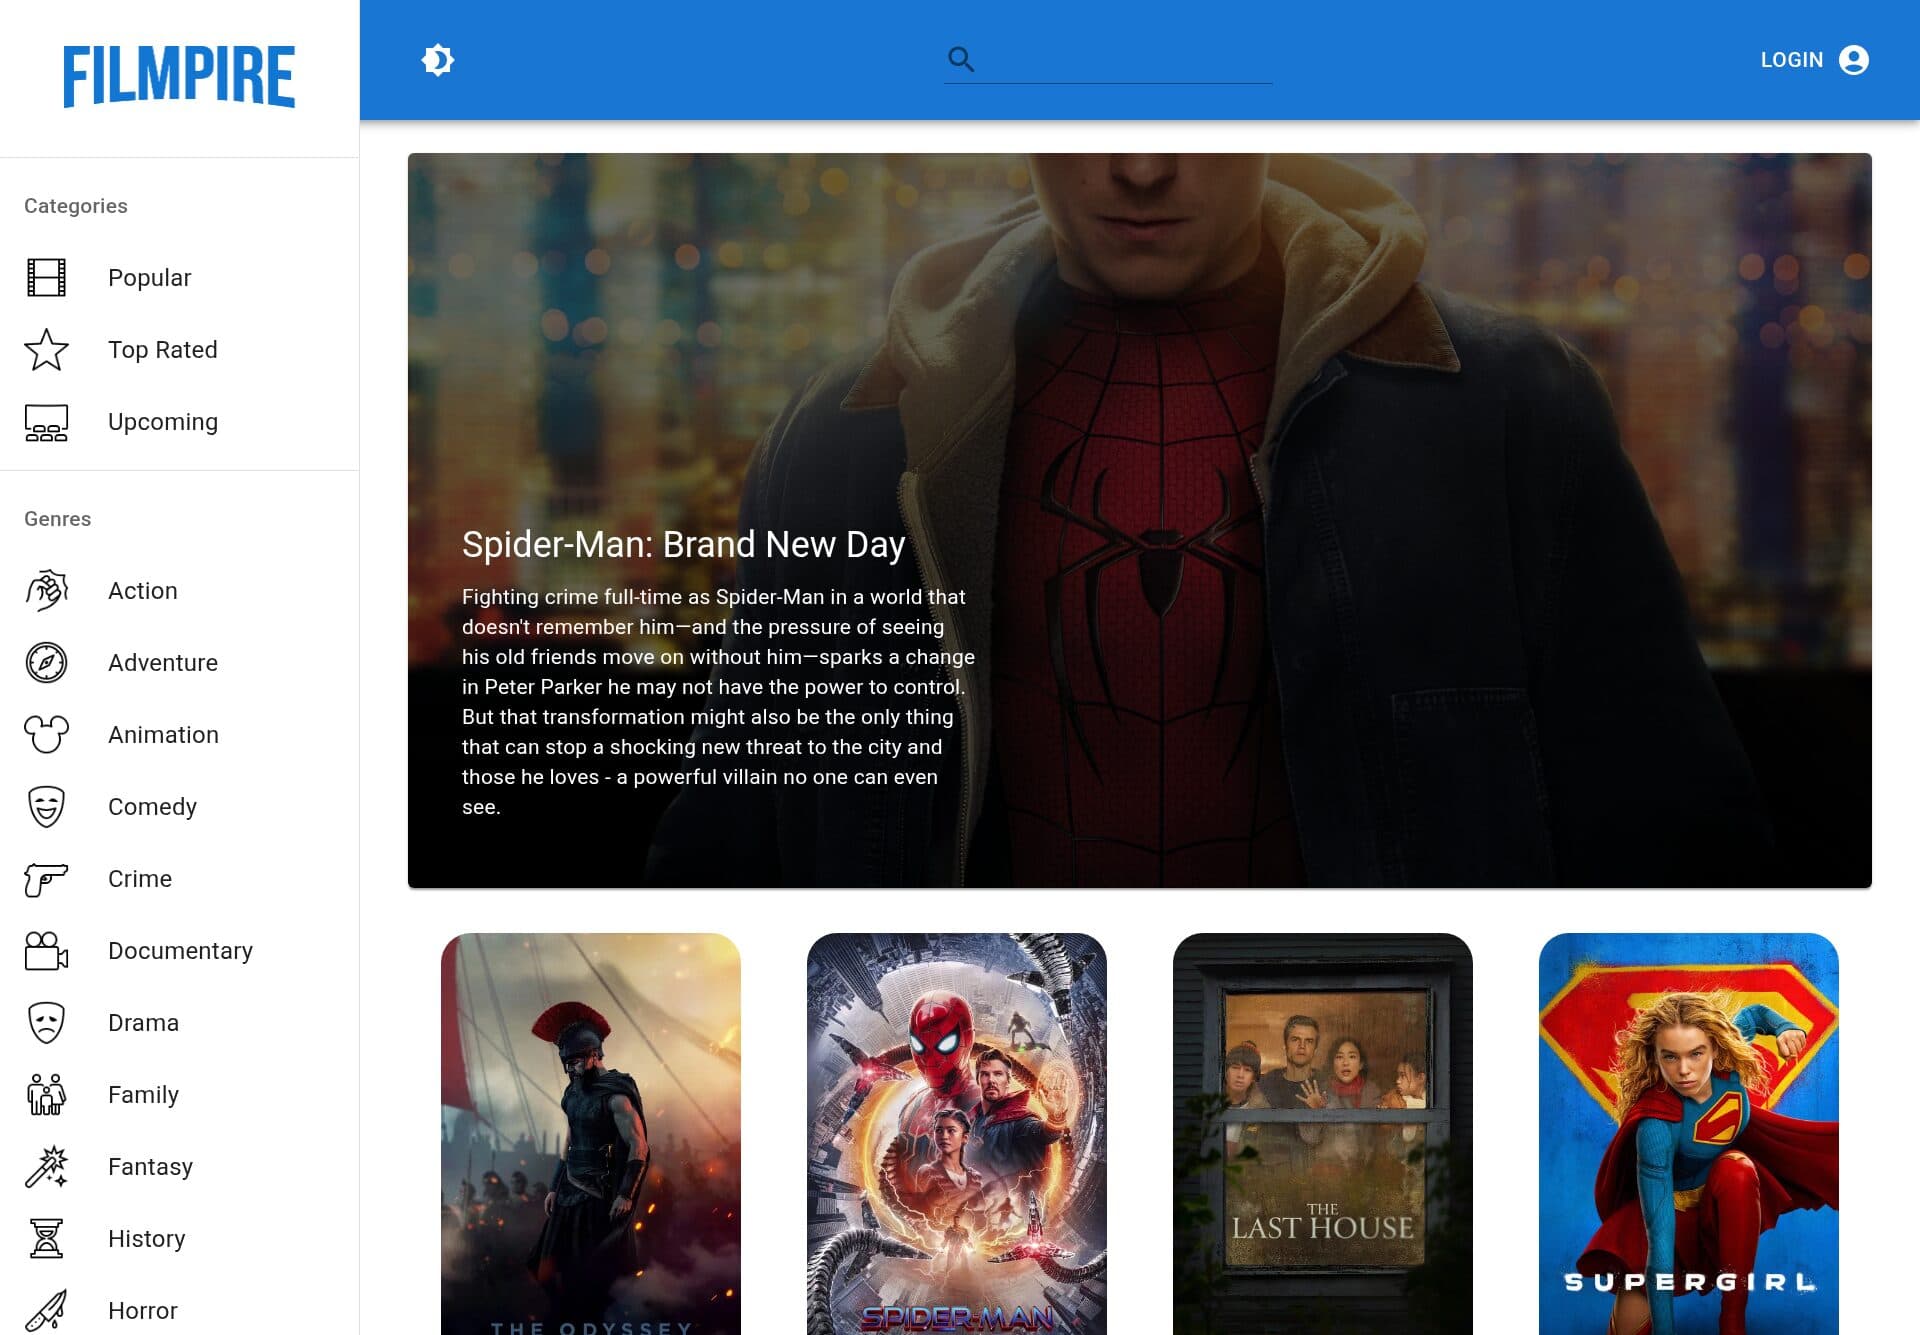
Task: Click the Horror knife icon
Action: (x=46, y=1310)
